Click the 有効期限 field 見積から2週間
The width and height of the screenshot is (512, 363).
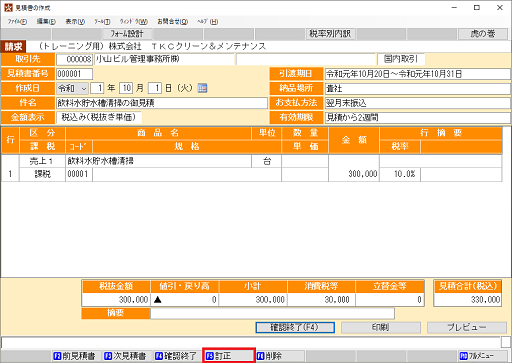tap(418, 117)
